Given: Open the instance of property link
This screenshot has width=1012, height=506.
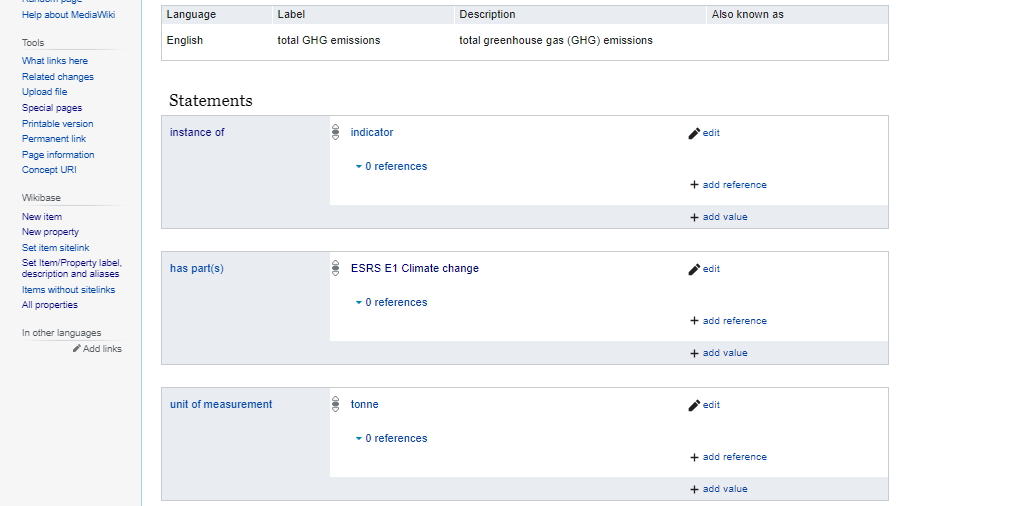Looking at the screenshot, I should tap(197, 132).
